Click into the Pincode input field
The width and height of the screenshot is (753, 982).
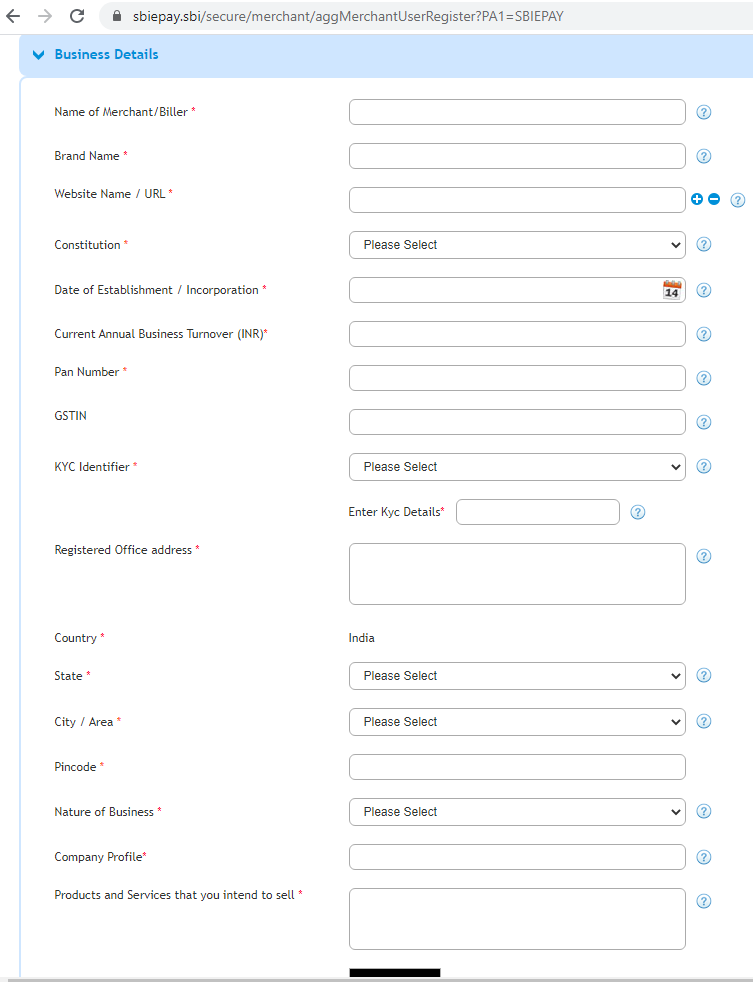coord(516,766)
